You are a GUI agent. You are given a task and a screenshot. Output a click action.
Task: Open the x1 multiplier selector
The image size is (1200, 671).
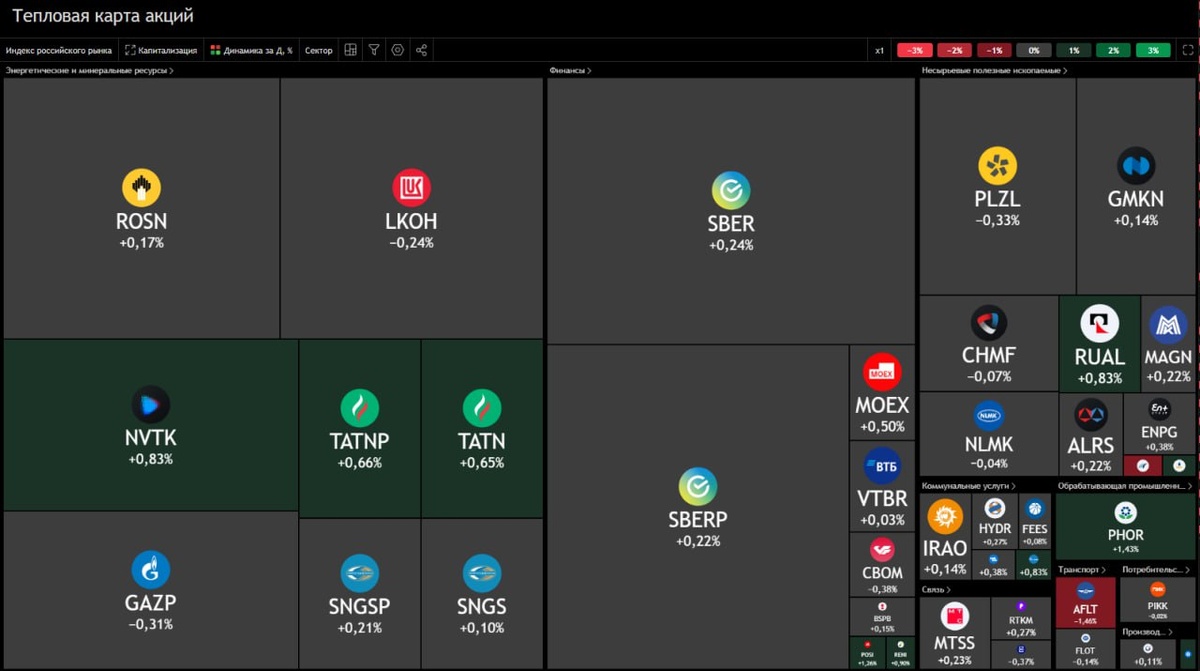click(x=879, y=50)
